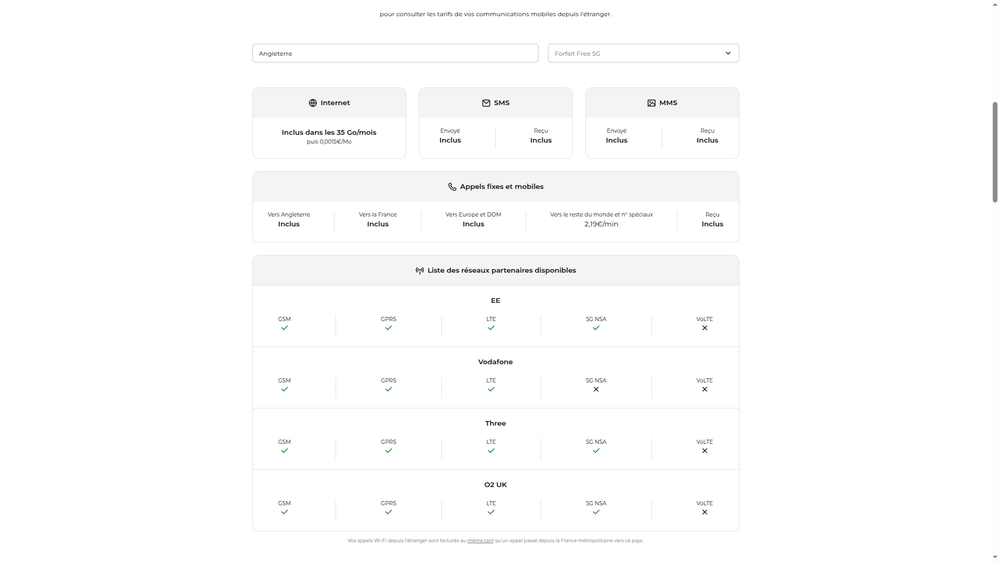Click EE's GSM green checkmark
Viewport: 999px width, 562px height.
pyautogui.click(x=284, y=328)
